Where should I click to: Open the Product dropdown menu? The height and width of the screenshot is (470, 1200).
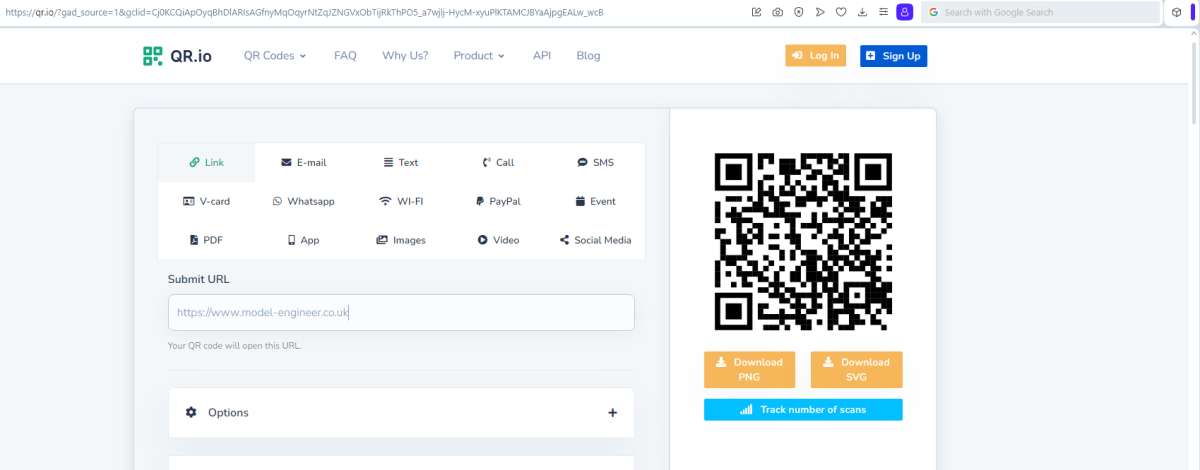479,56
